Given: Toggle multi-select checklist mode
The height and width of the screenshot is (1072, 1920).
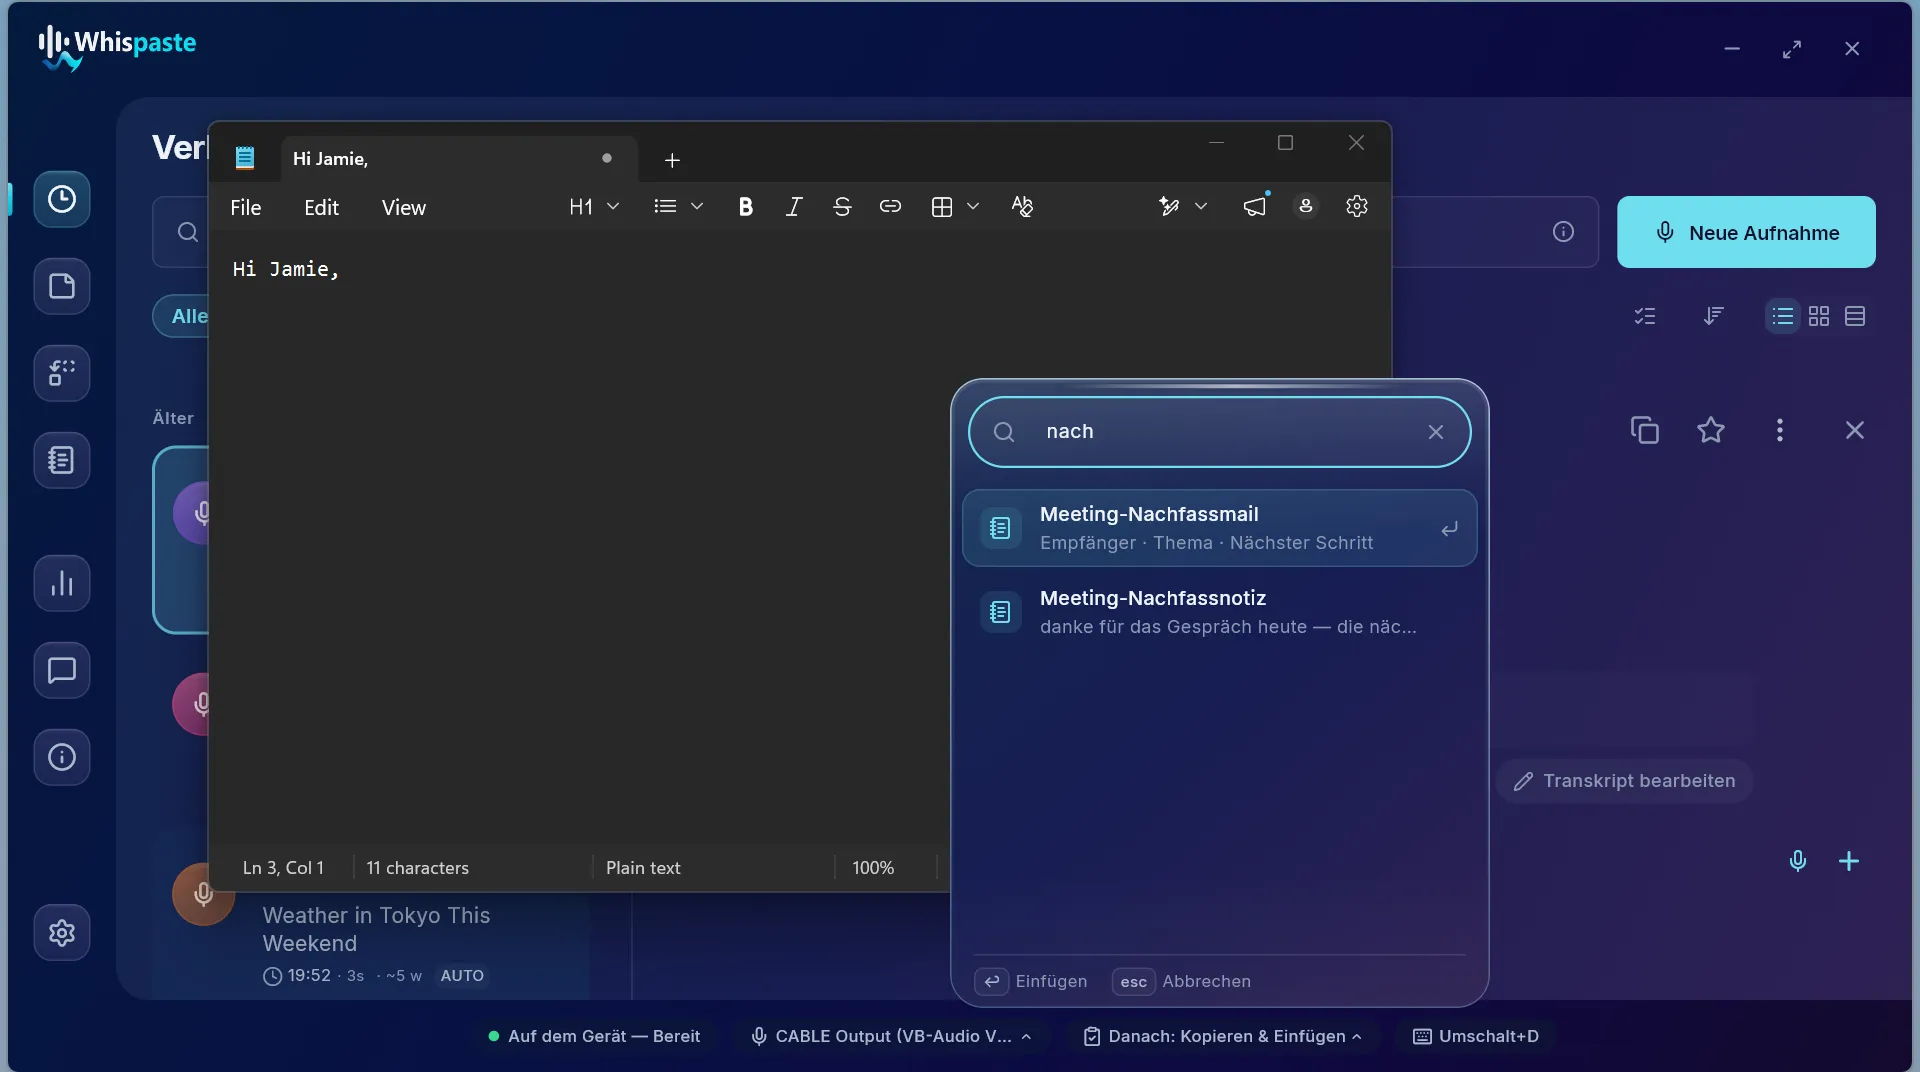Looking at the screenshot, I should click(1645, 316).
